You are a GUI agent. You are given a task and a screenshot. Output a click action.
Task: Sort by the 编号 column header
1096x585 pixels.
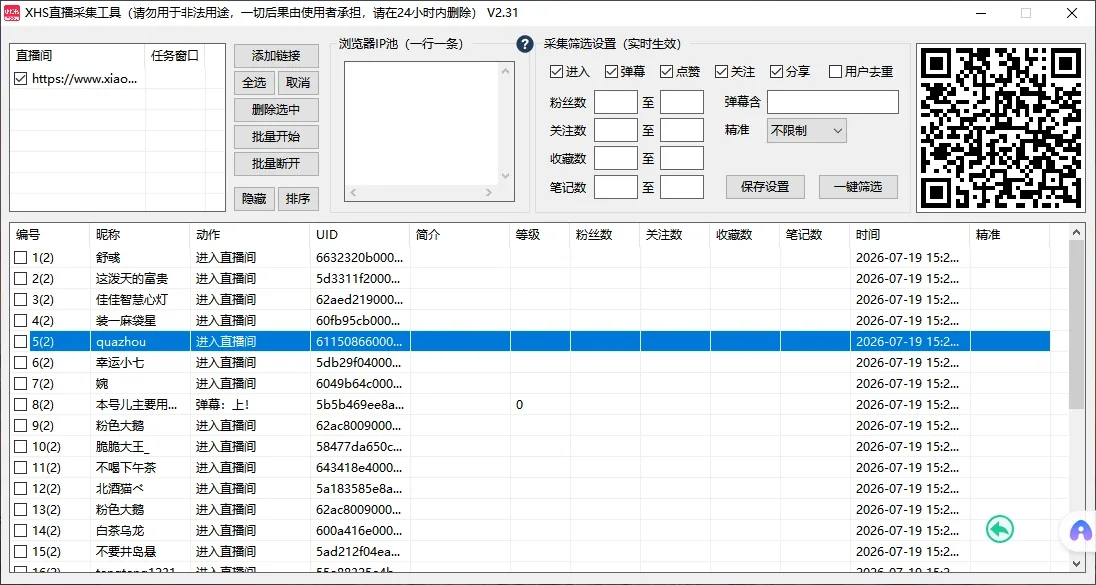click(x=50, y=235)
